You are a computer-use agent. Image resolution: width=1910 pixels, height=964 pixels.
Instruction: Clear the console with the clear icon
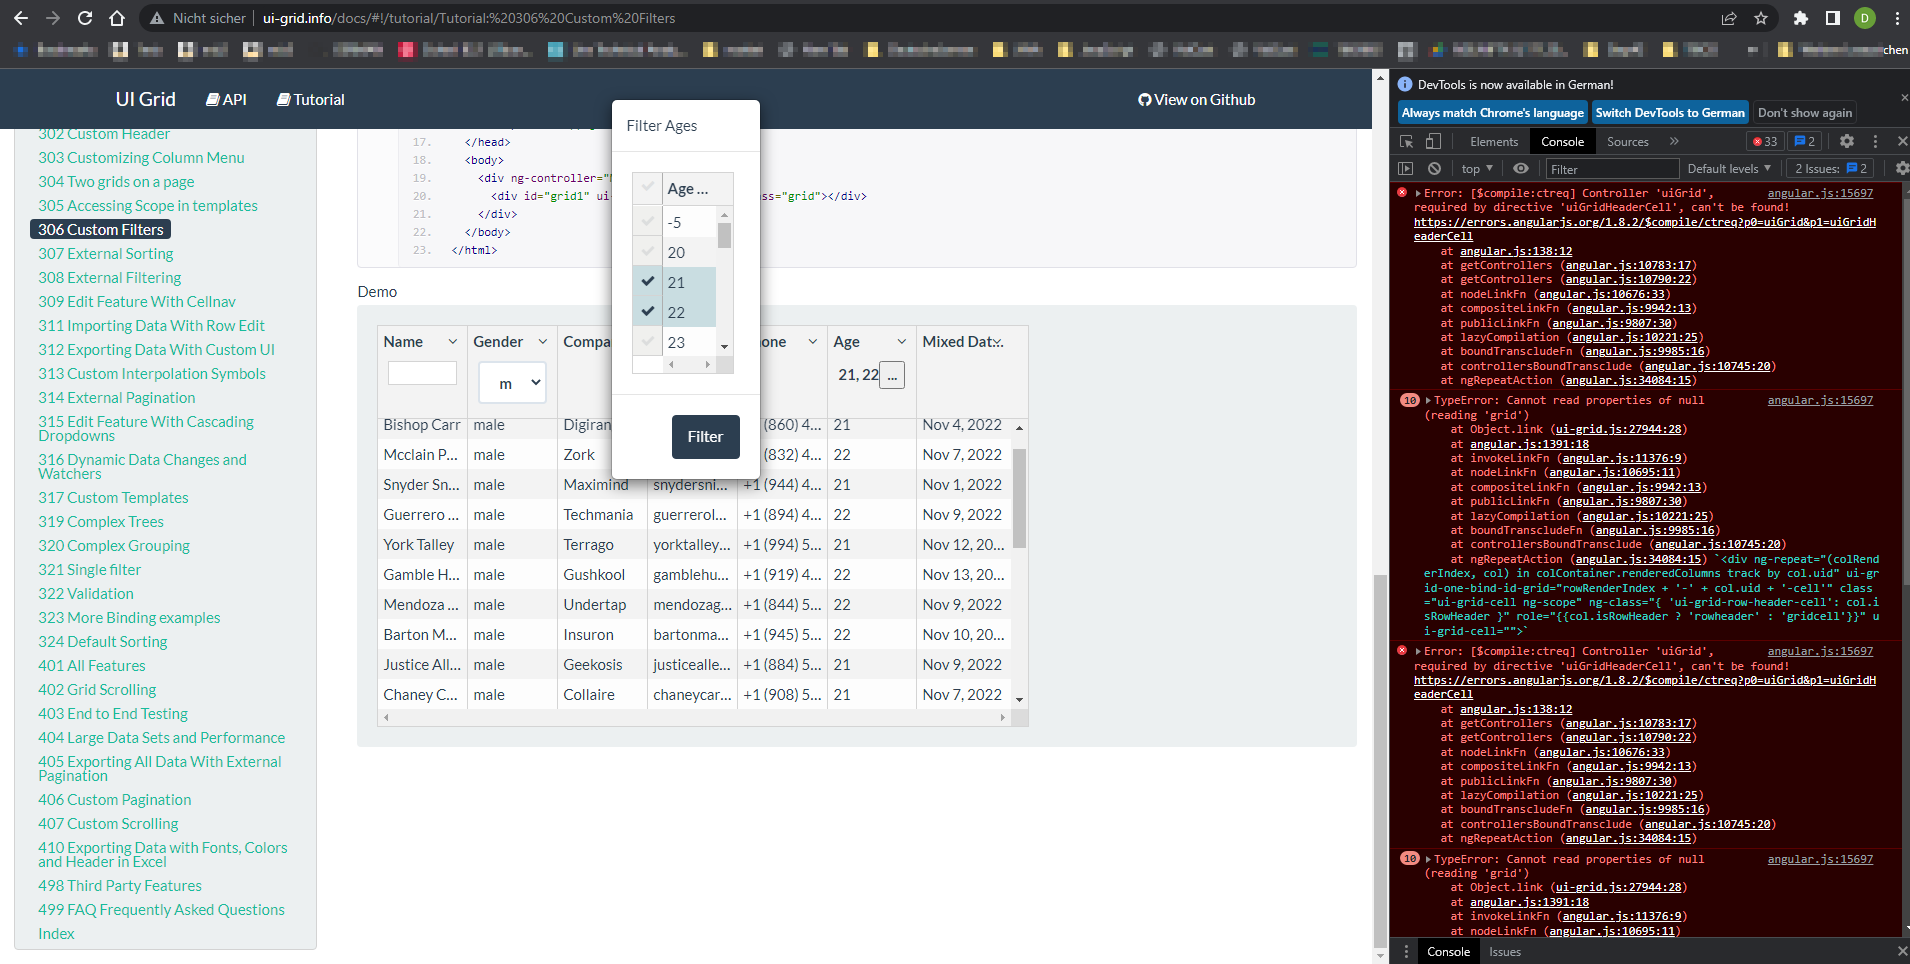[x=1434, y=168]
